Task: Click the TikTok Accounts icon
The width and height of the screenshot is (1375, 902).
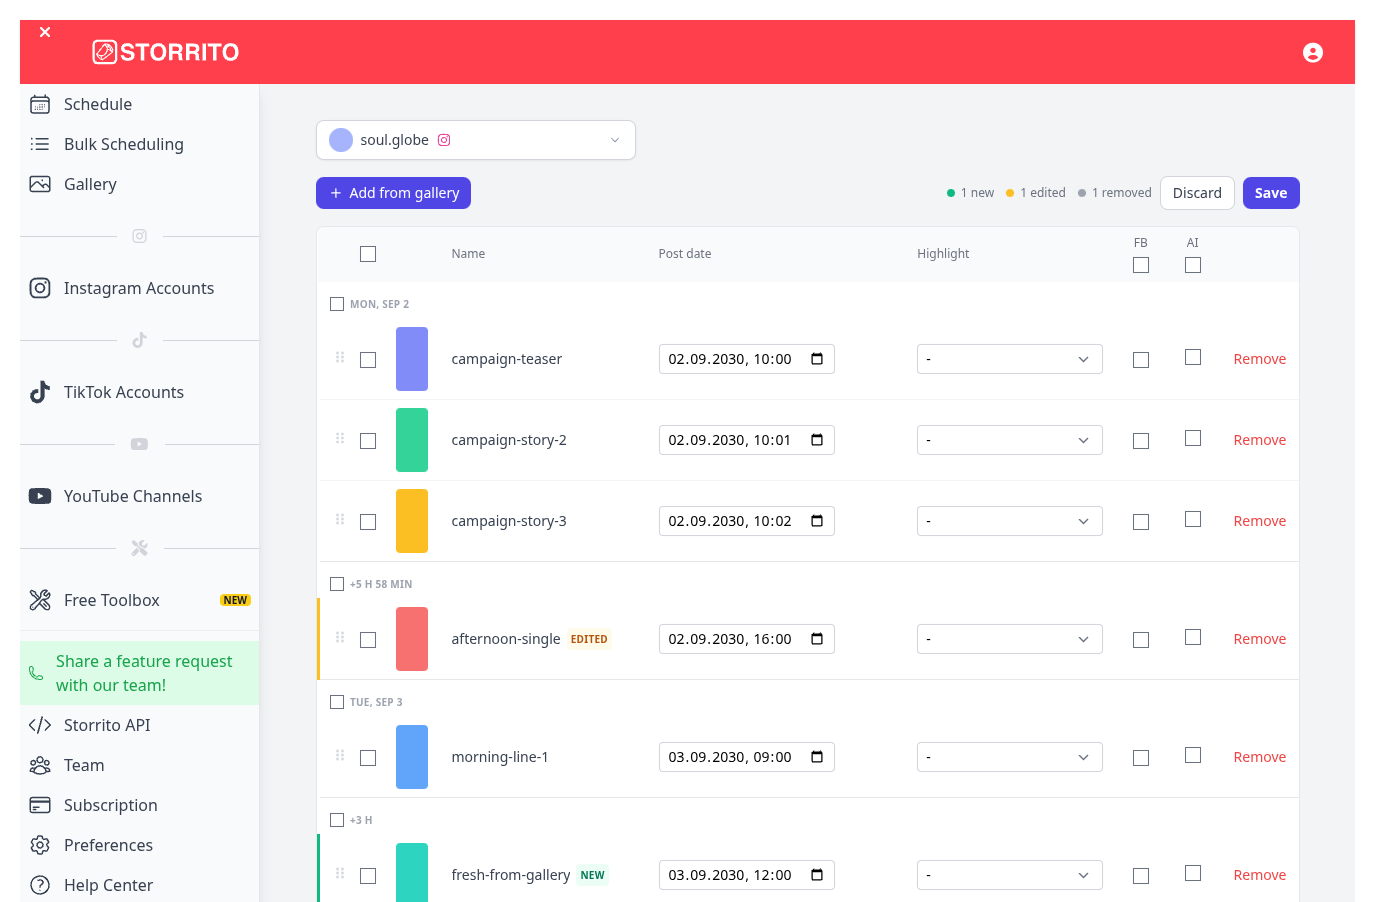Action: [x=40, y=392]
